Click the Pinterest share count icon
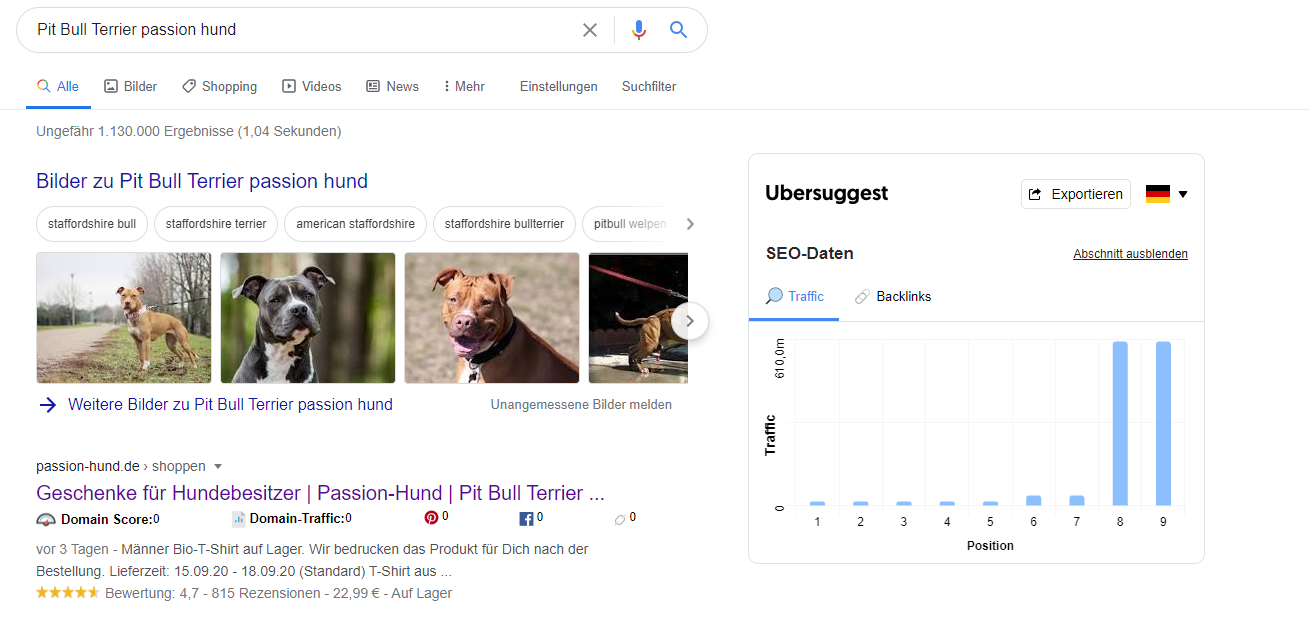Viewport: 1310px width, 626px height. point(431,518)
